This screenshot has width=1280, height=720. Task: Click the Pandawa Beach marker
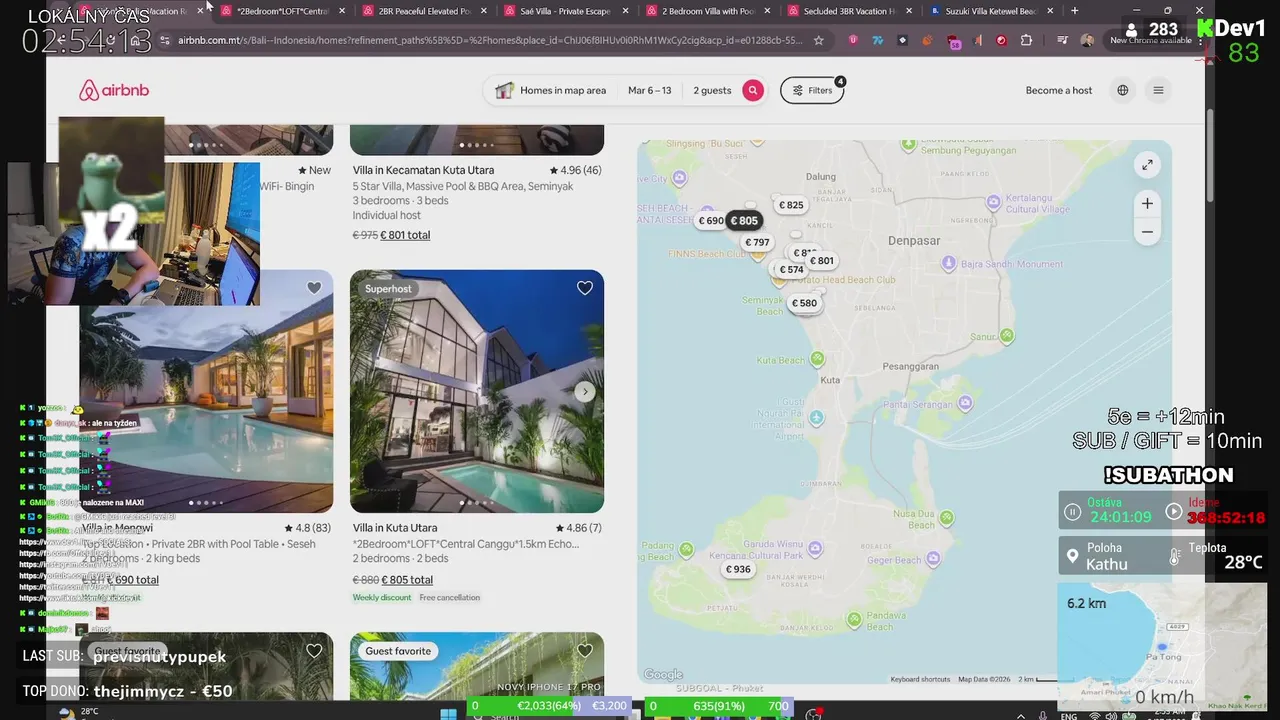(853, 619)
